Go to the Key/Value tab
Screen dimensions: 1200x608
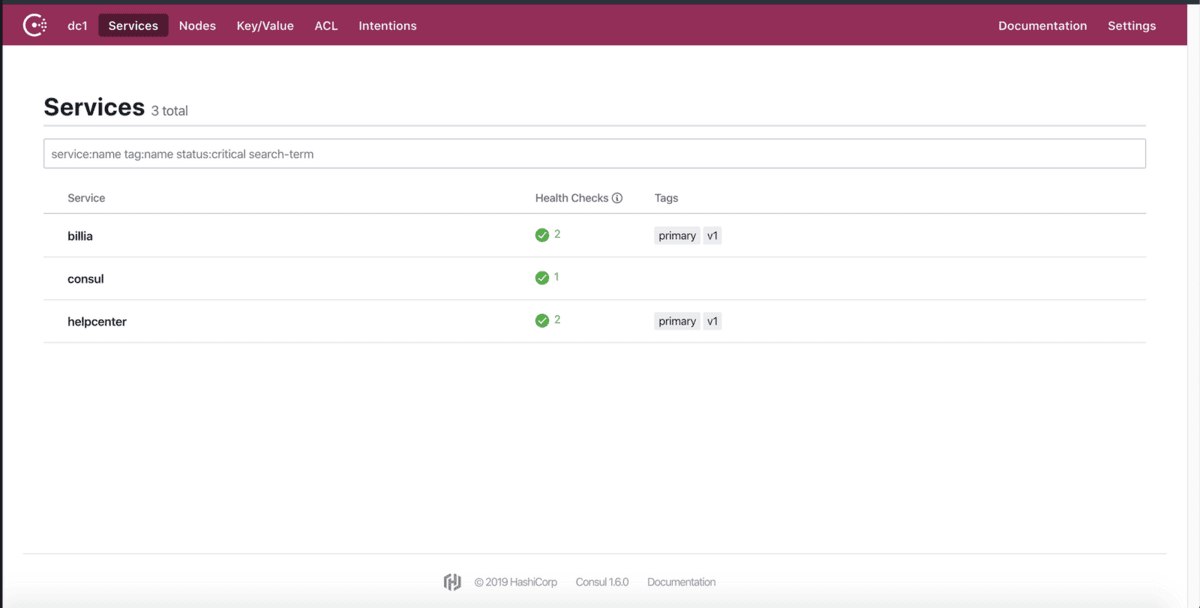[265, 26]
